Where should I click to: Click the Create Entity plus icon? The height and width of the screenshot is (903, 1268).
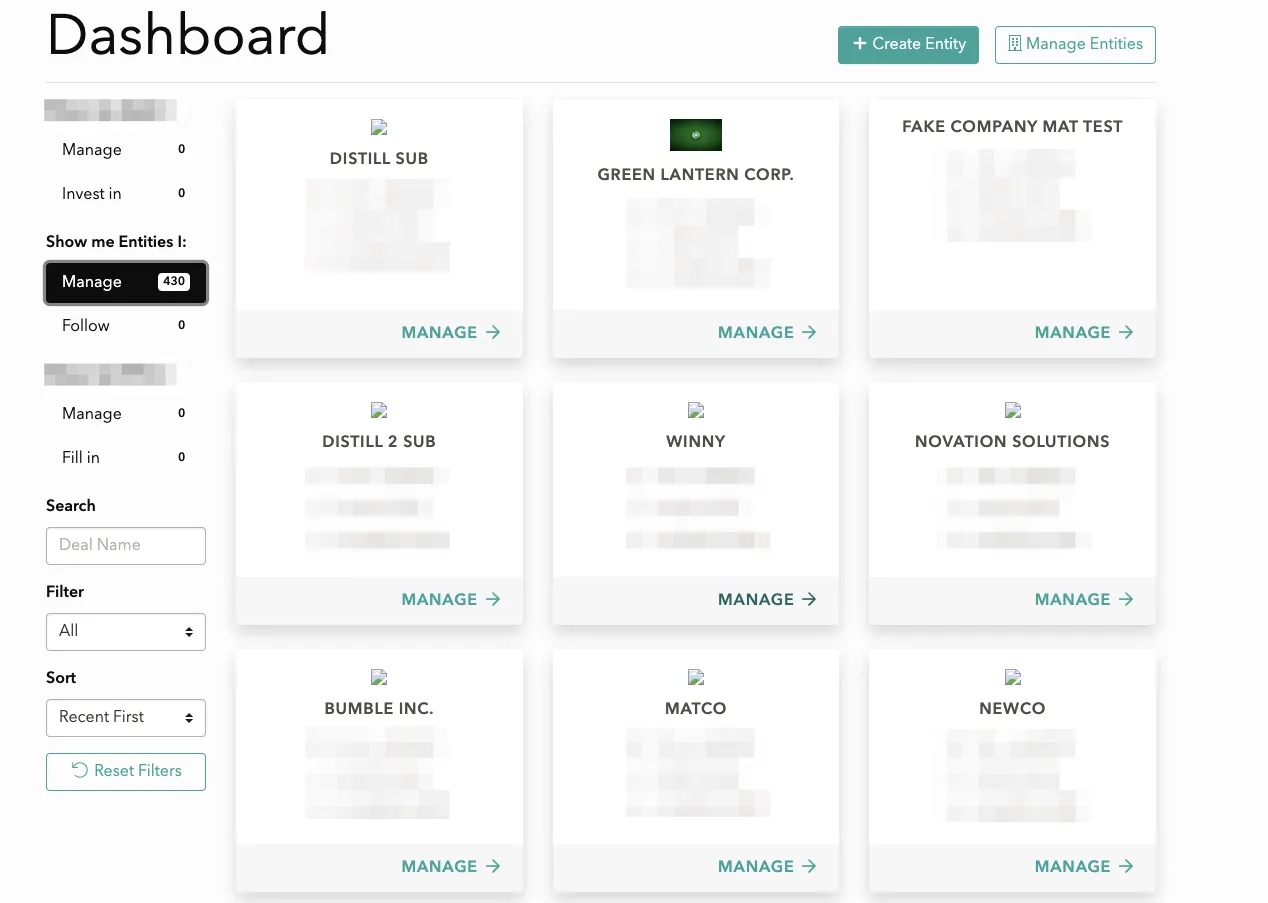[x=858, y=44]
